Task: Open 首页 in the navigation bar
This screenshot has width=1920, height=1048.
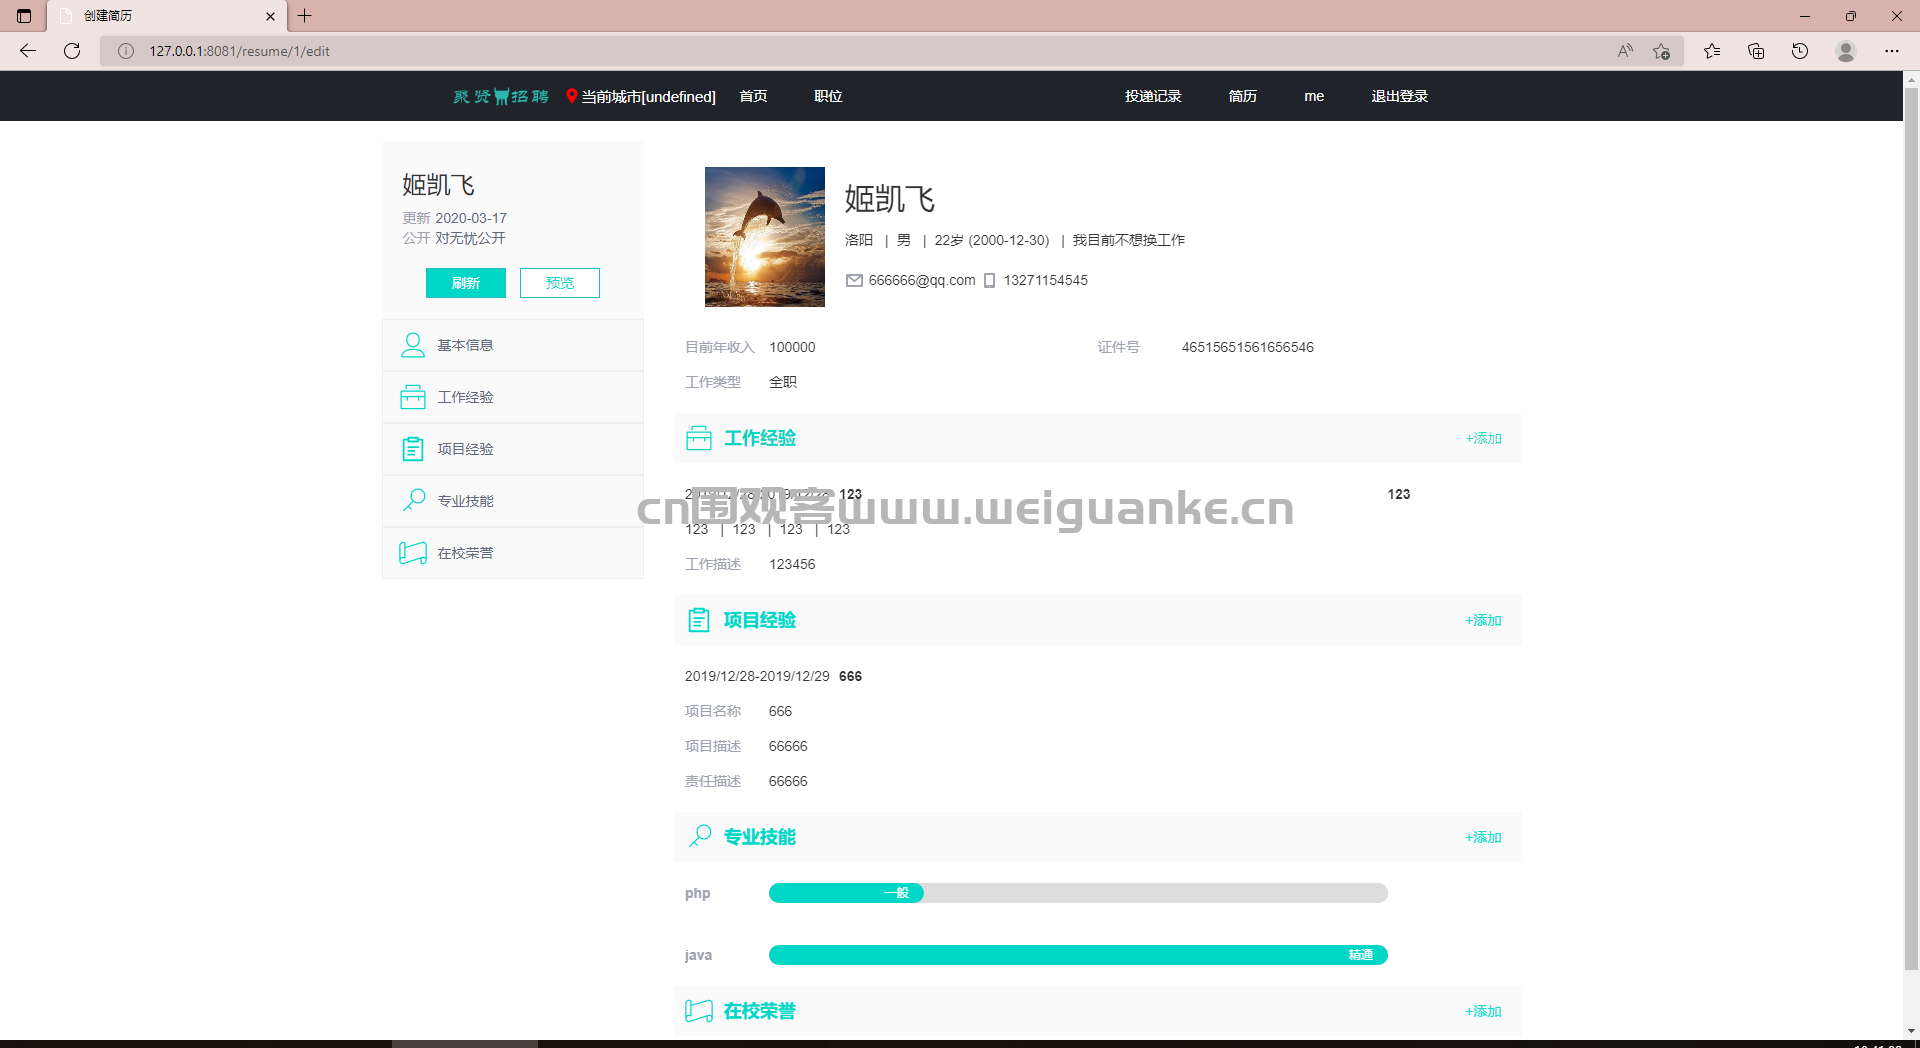Action: point(753,96)
